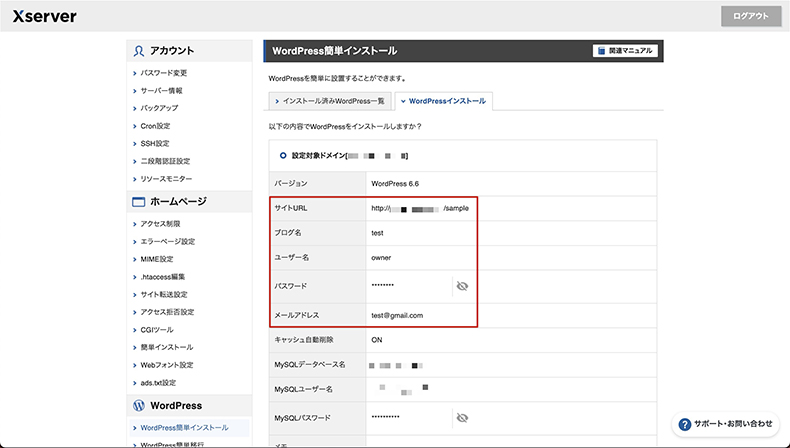Select the WordPressインストール tab

(443, 101)
